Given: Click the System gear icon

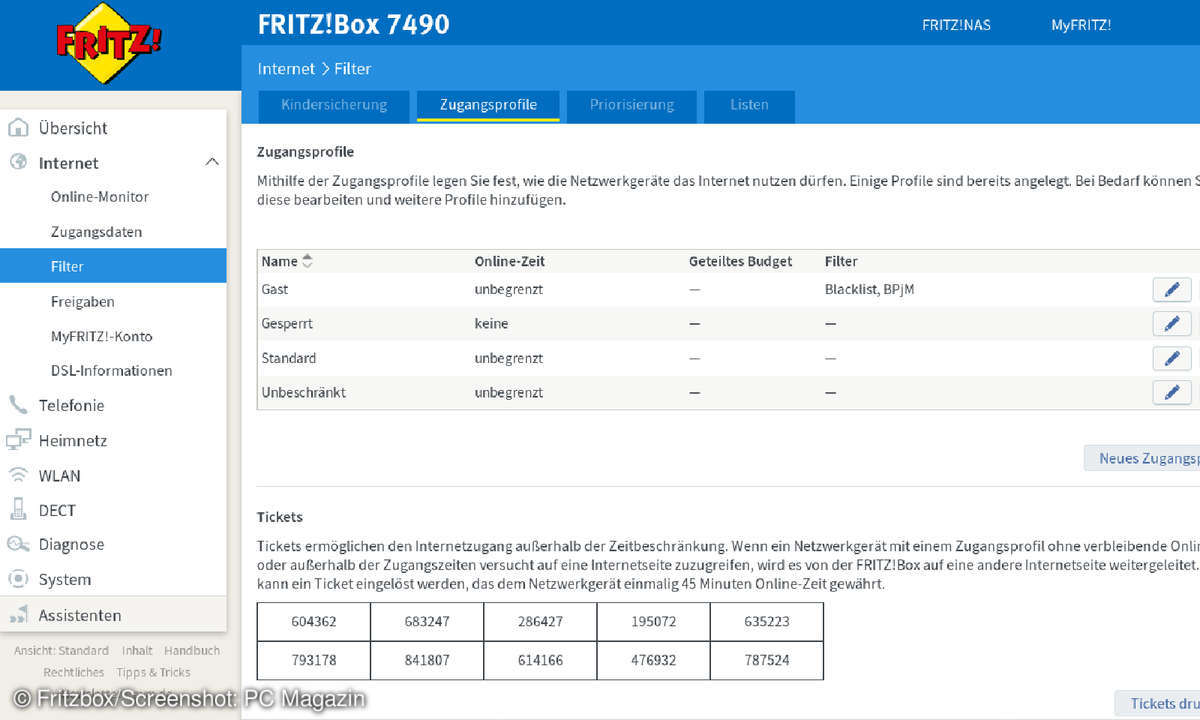Looking at the screenshot, I should [x=18, y=579].
